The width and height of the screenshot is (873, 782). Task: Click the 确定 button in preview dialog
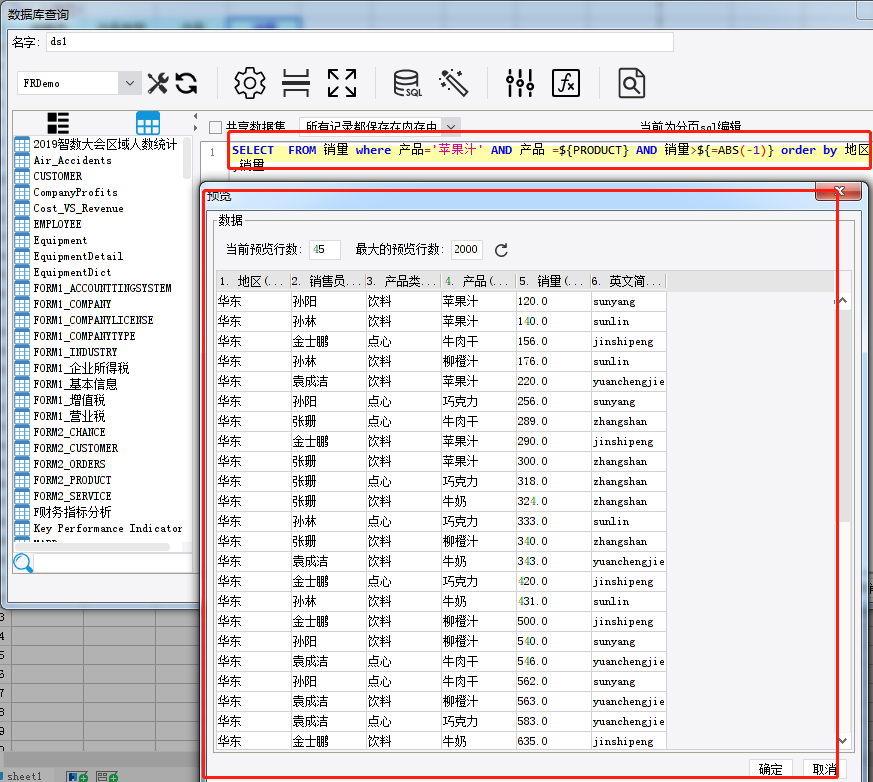tap(770, 769)
